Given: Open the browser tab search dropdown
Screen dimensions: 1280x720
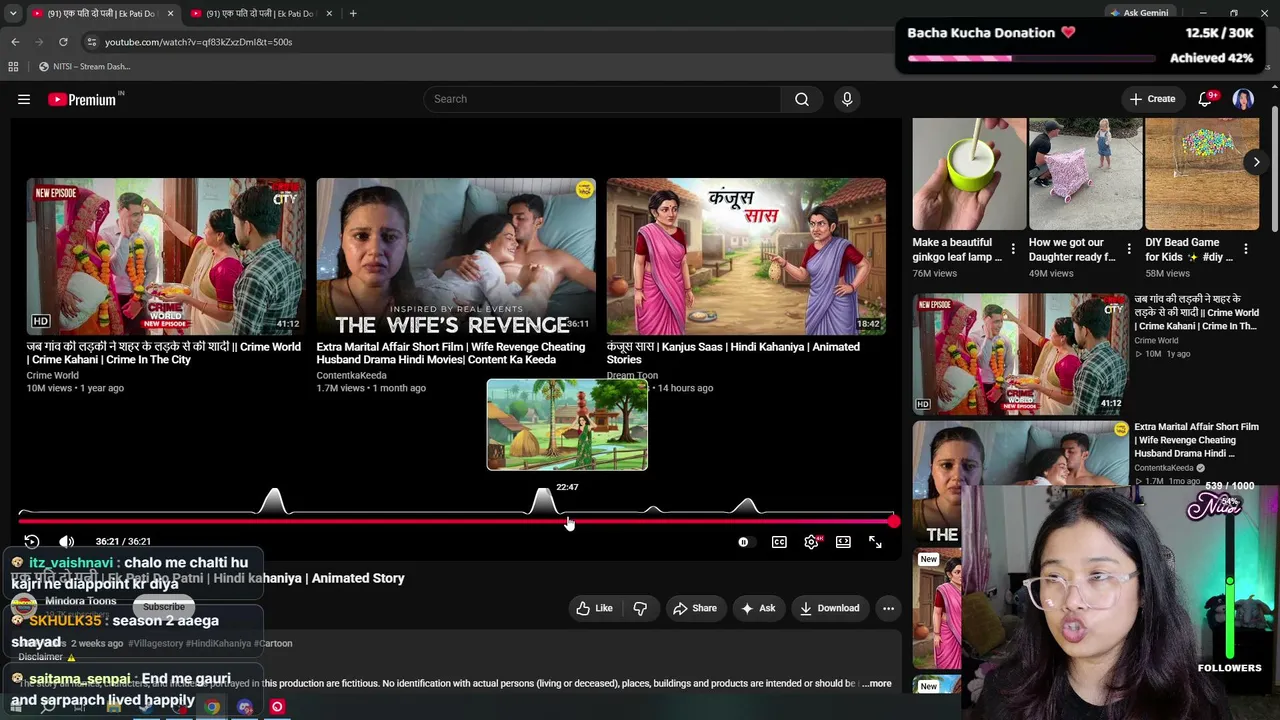Looking at the screenshot, I should [x=12, y=13].
